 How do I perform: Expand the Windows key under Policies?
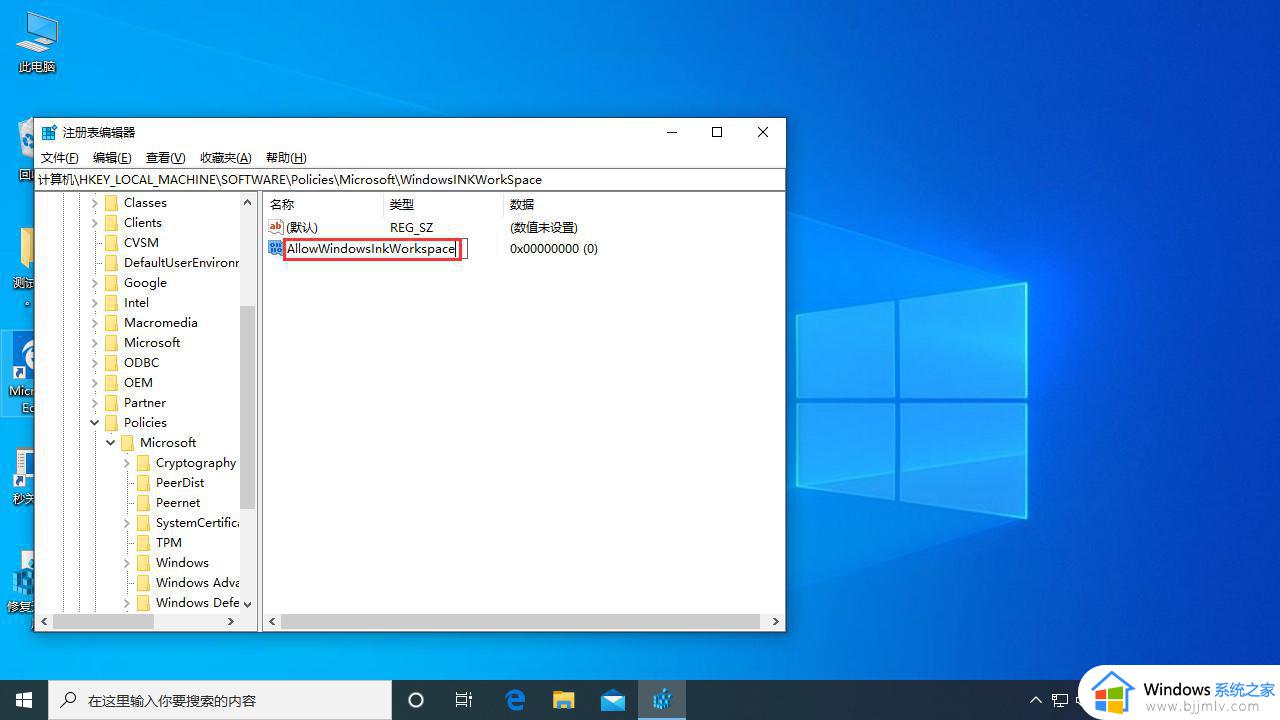tap(127, 563)
